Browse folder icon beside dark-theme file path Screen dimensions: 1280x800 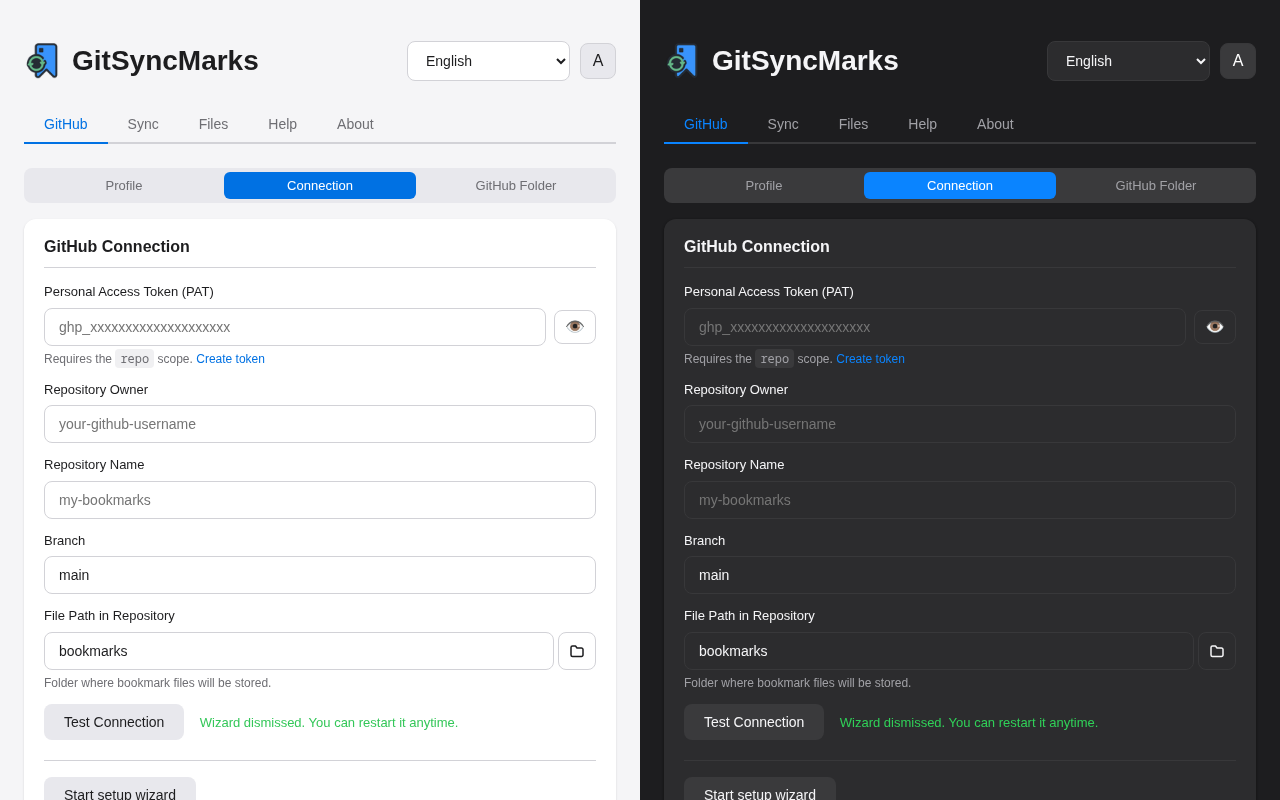coord(1217,651)
